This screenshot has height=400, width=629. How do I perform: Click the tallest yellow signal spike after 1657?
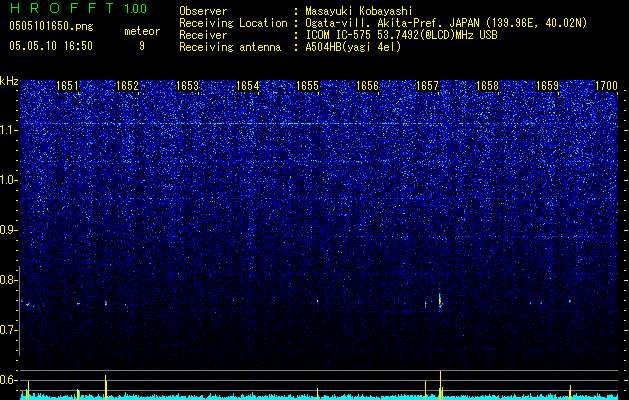[x=440, y=385]
